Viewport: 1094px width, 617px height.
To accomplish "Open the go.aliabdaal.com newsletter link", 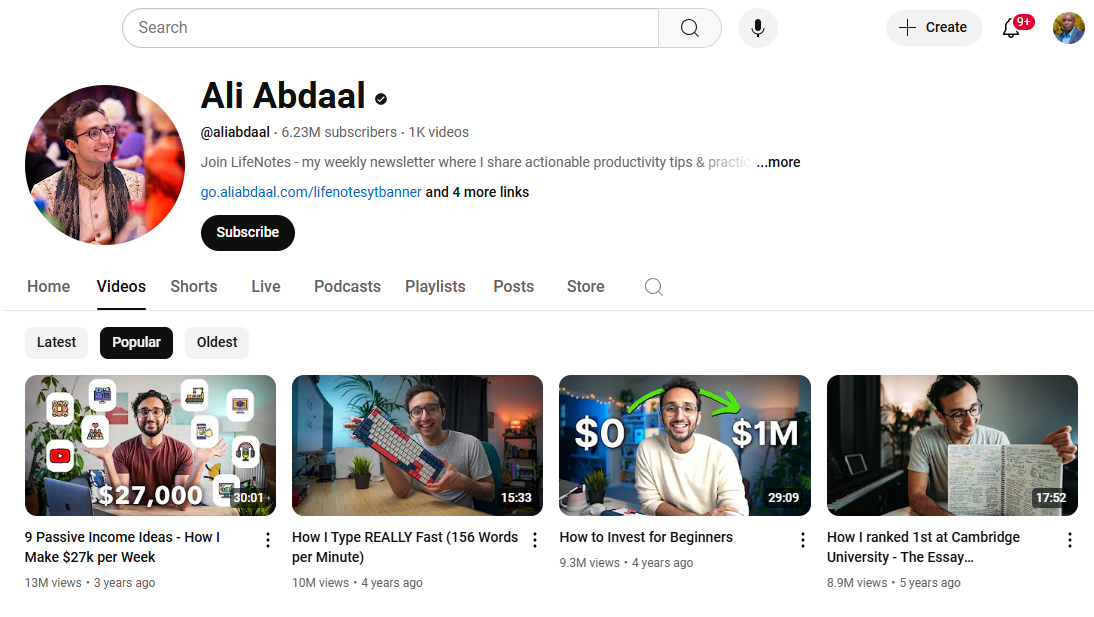I will (311, 192).
